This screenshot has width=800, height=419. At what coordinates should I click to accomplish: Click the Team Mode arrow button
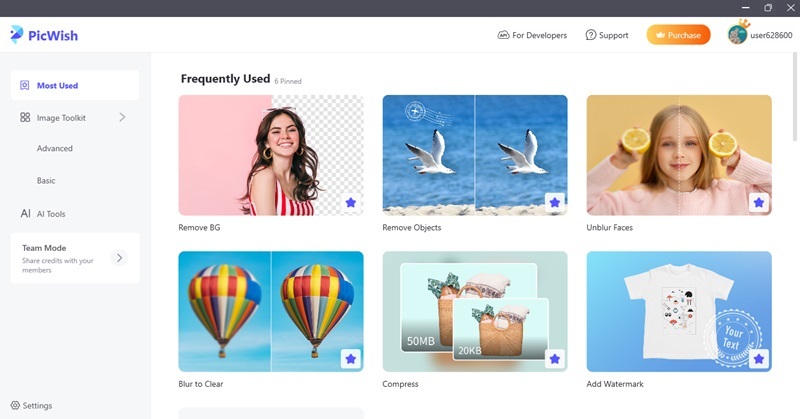119,258
